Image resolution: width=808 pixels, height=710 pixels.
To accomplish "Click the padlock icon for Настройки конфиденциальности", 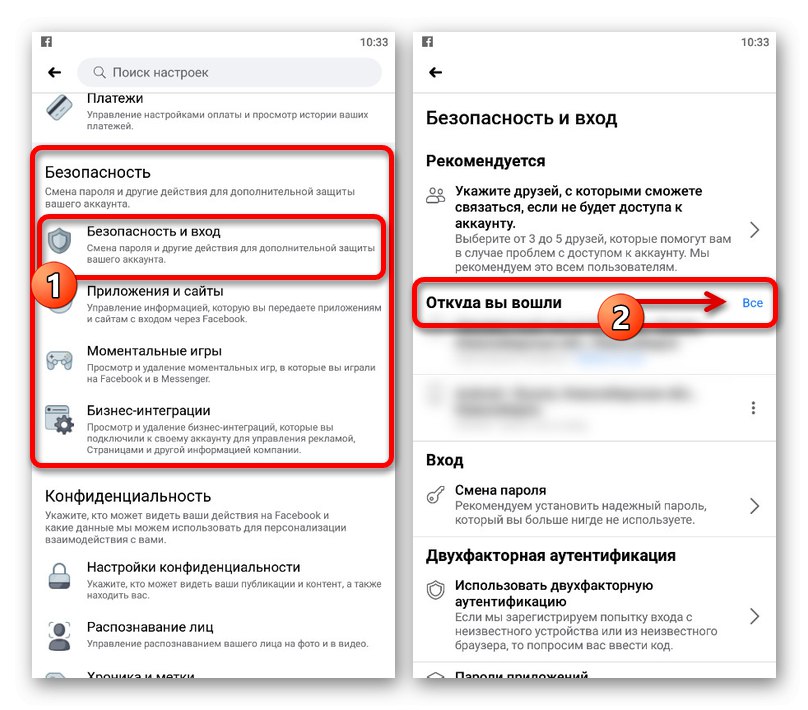I will coord(59,576).
